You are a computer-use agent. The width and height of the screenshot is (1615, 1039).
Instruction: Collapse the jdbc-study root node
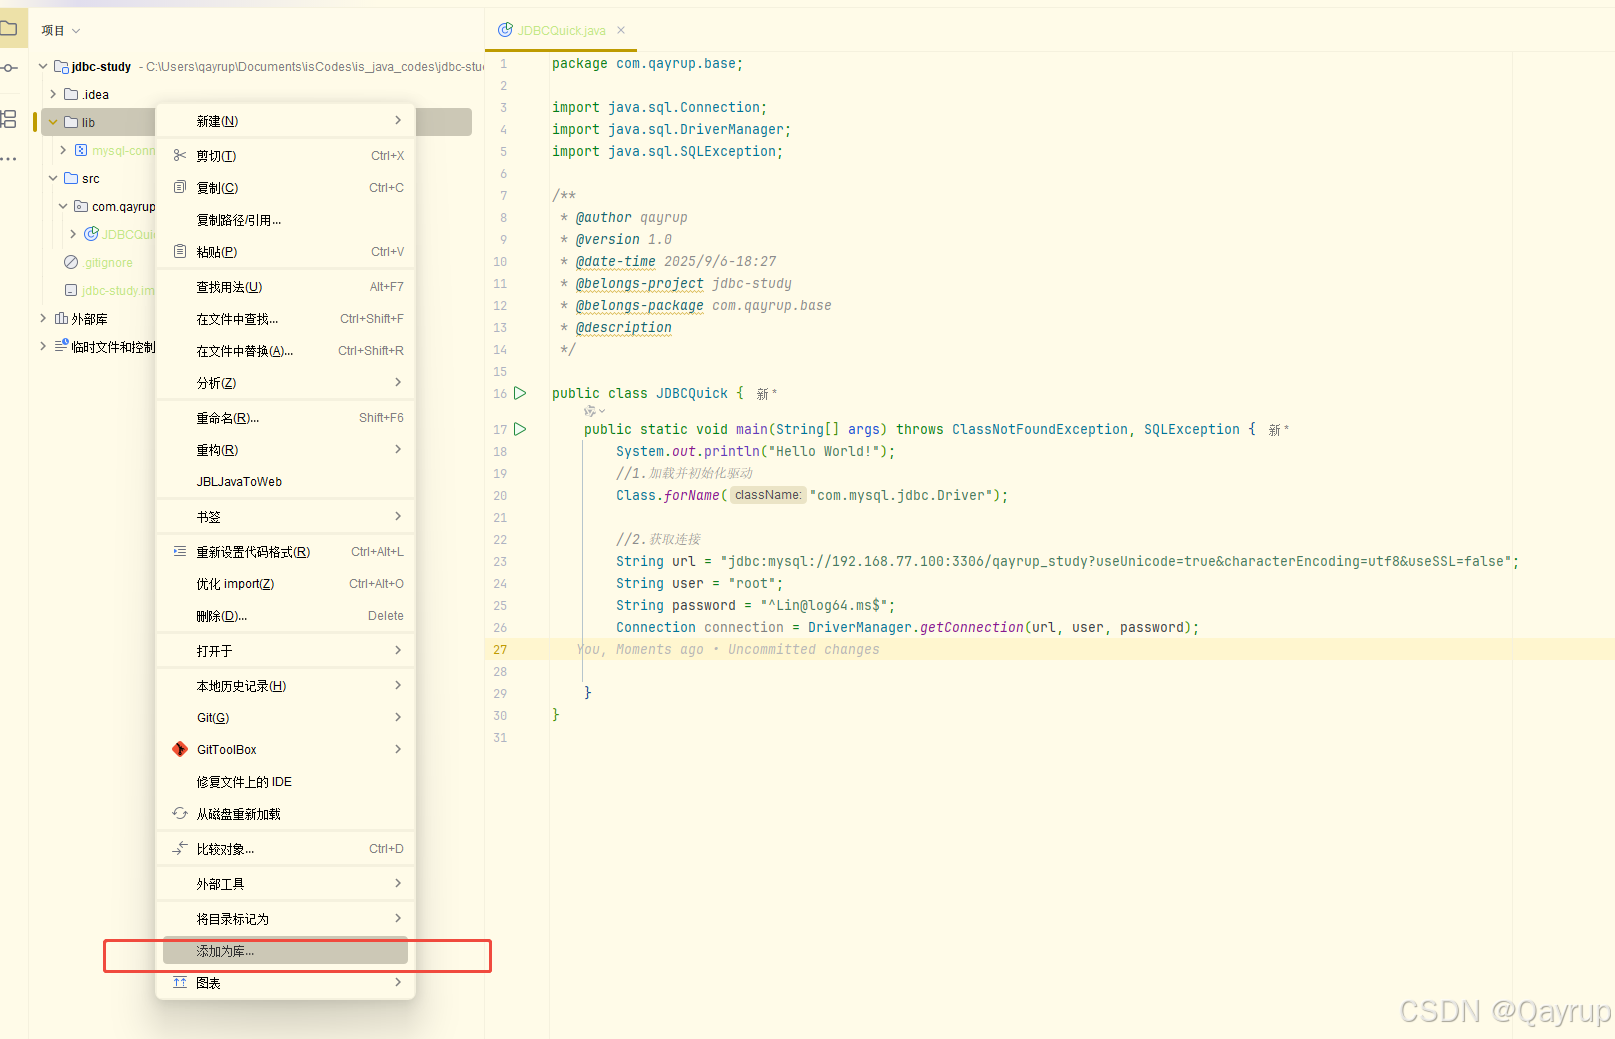[43, 66]
